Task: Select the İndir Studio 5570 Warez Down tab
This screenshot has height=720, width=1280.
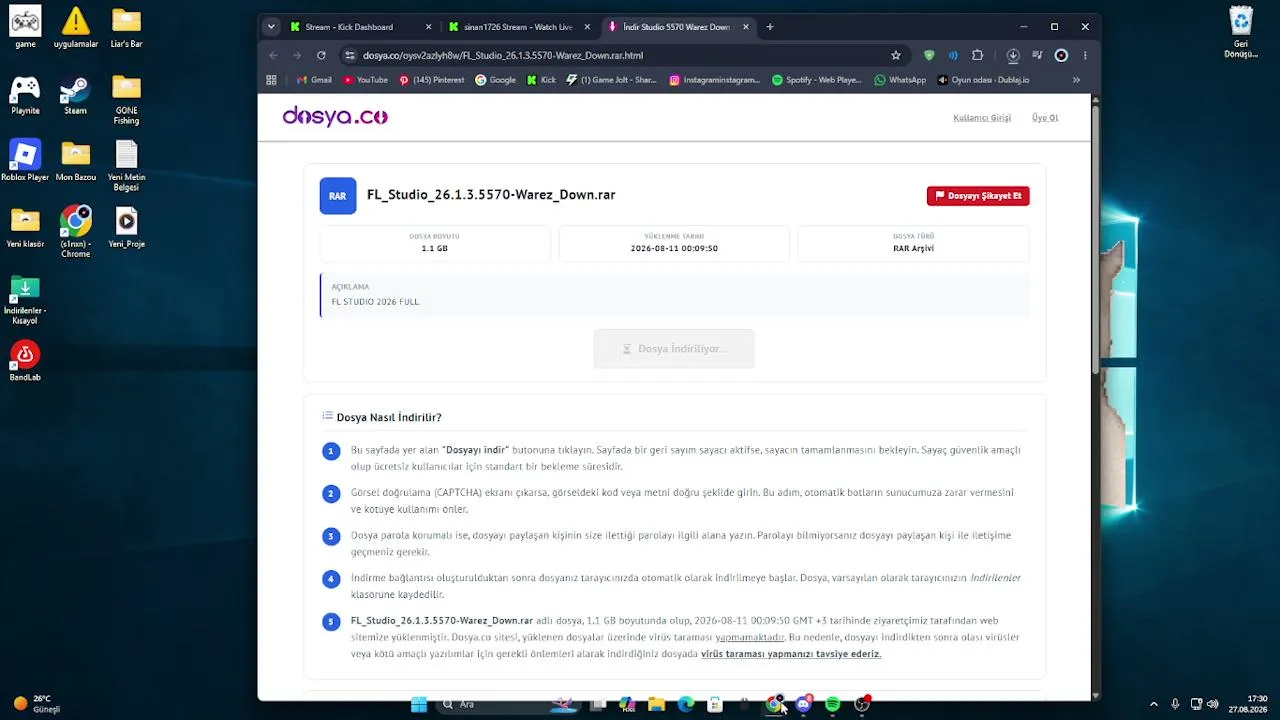Action: tap(678, 27)
